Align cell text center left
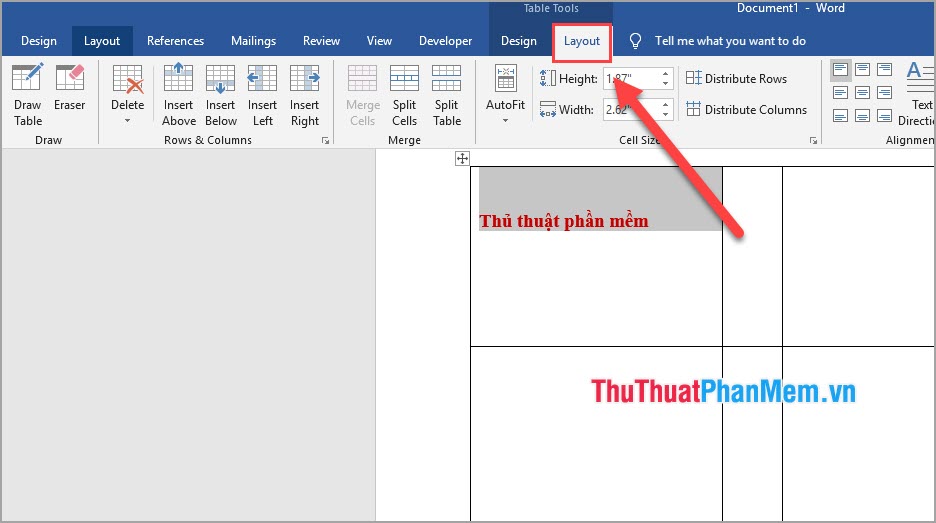Image resolution: width=936 pixels, height=523 pixels. pyautogui.click(x=840, y=93)
